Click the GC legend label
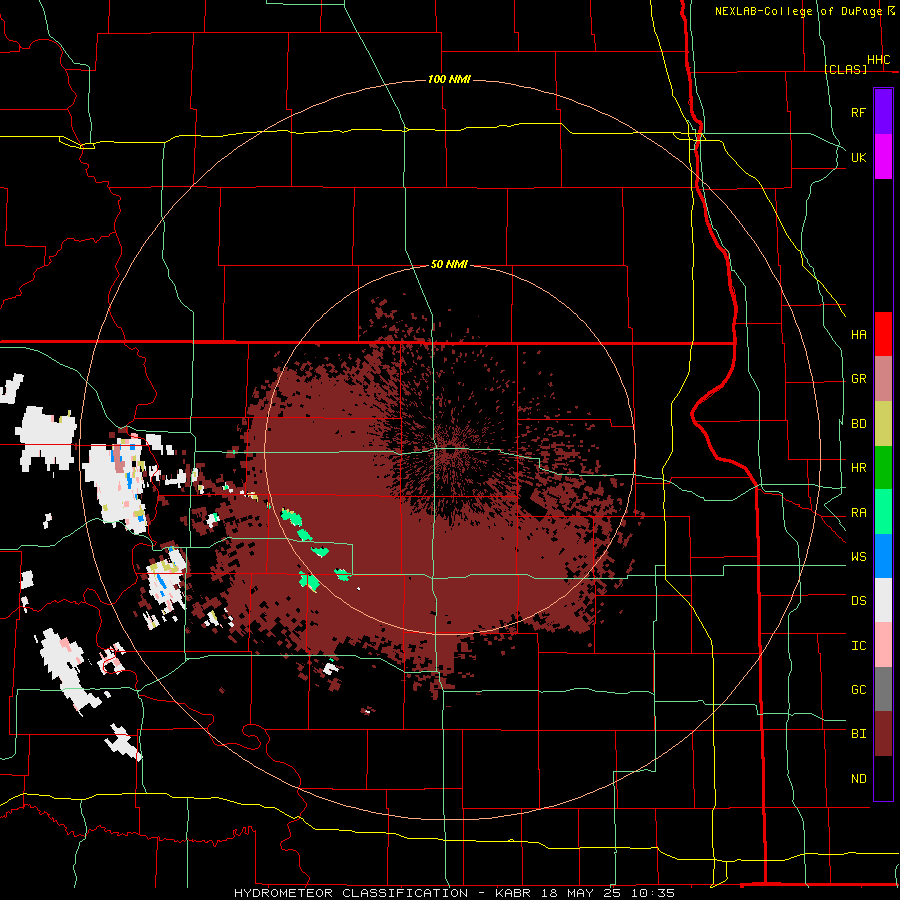 click(x=858, y=690)
